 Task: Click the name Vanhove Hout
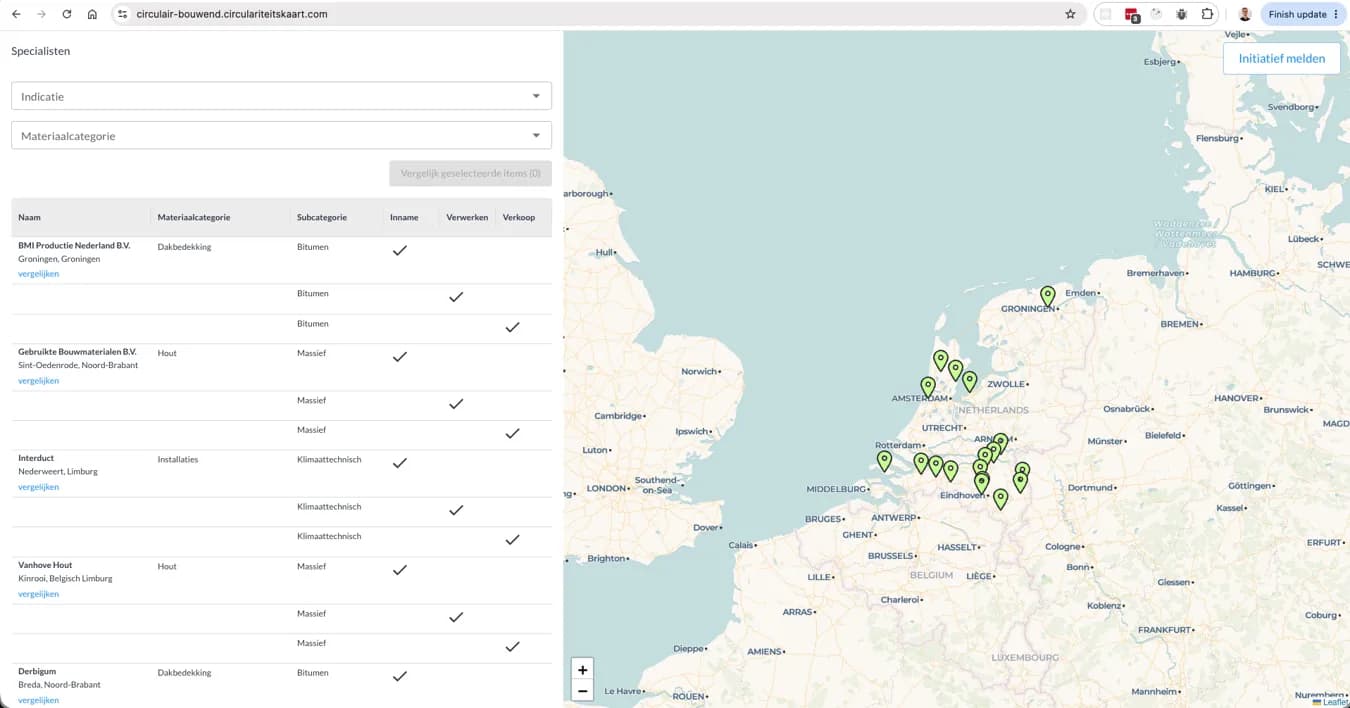coord(45,565)
